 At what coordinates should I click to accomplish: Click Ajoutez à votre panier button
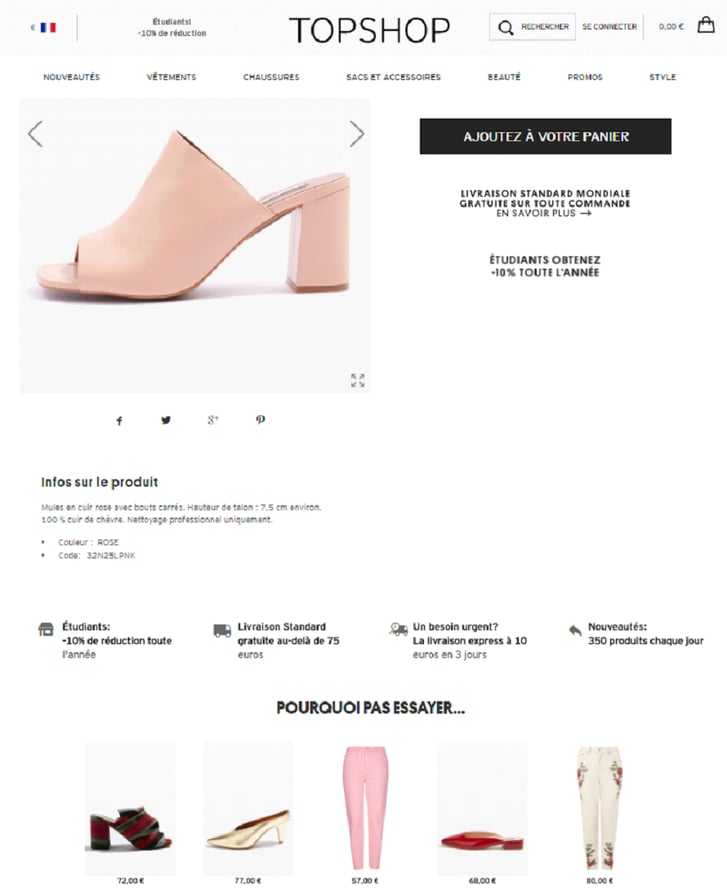click(546, 136)
